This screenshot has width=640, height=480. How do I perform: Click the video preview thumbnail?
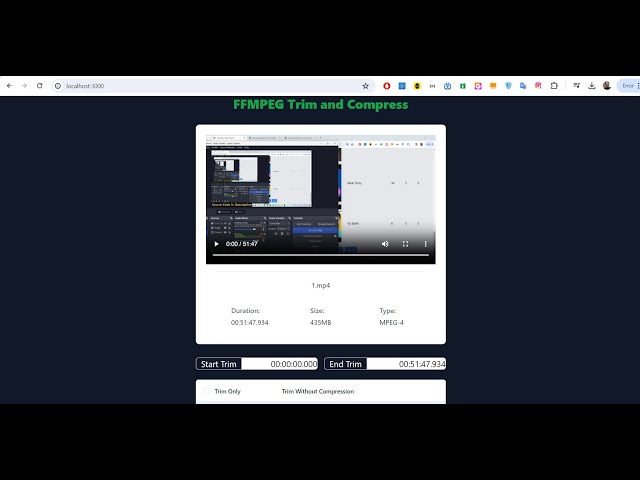tap(320, 185)
